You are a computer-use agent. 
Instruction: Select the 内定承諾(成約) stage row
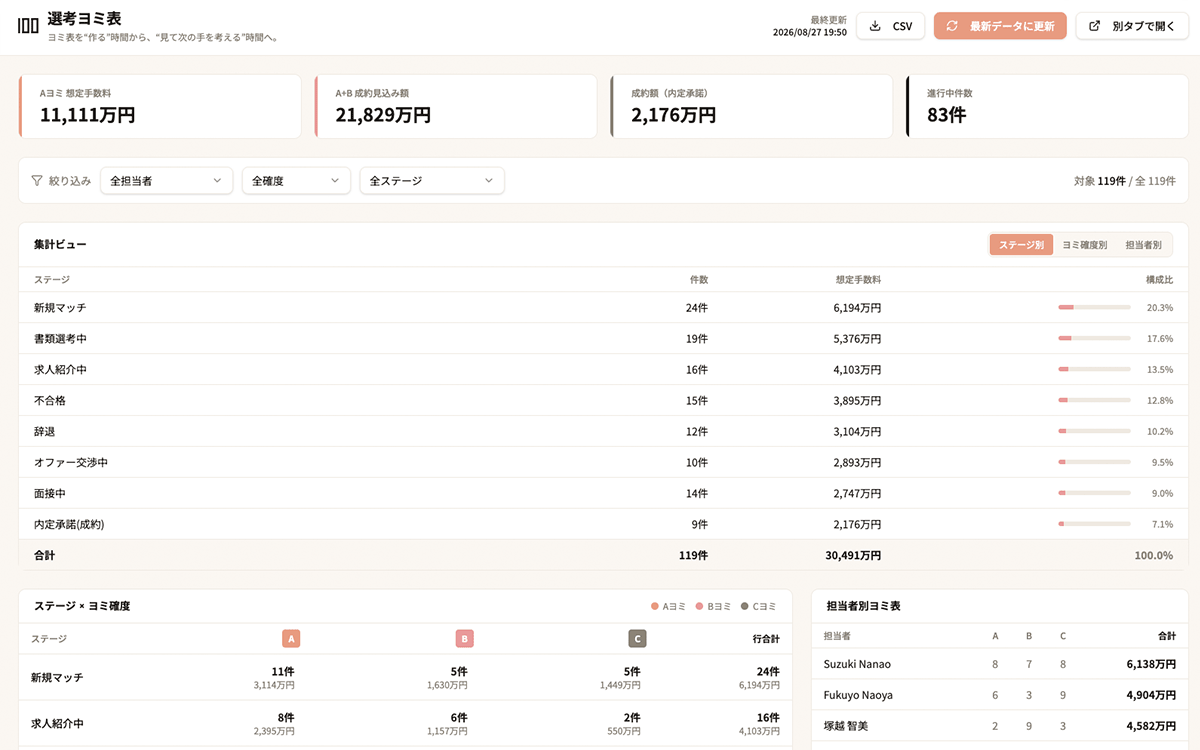(603, 525)
